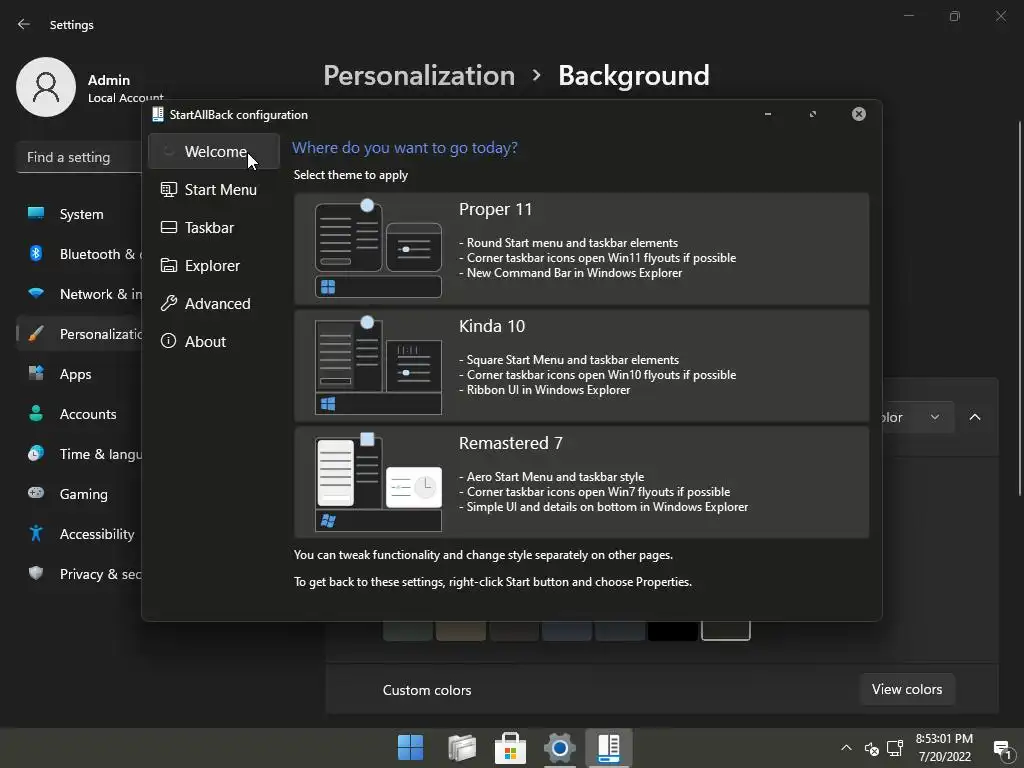Click the Advanced wrench icon
Viewport: 1024px width, 768px height.
pyautogui.click(x=168, y=303)
